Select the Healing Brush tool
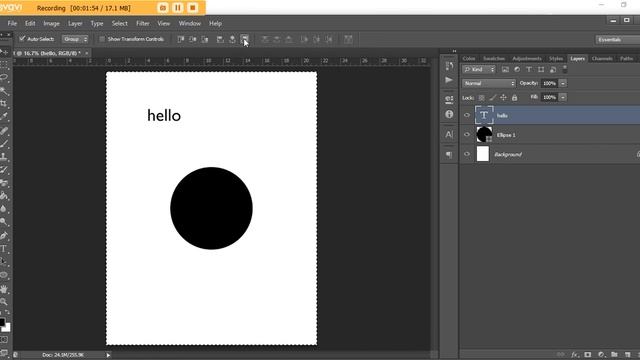 click(x=4, y=131)
